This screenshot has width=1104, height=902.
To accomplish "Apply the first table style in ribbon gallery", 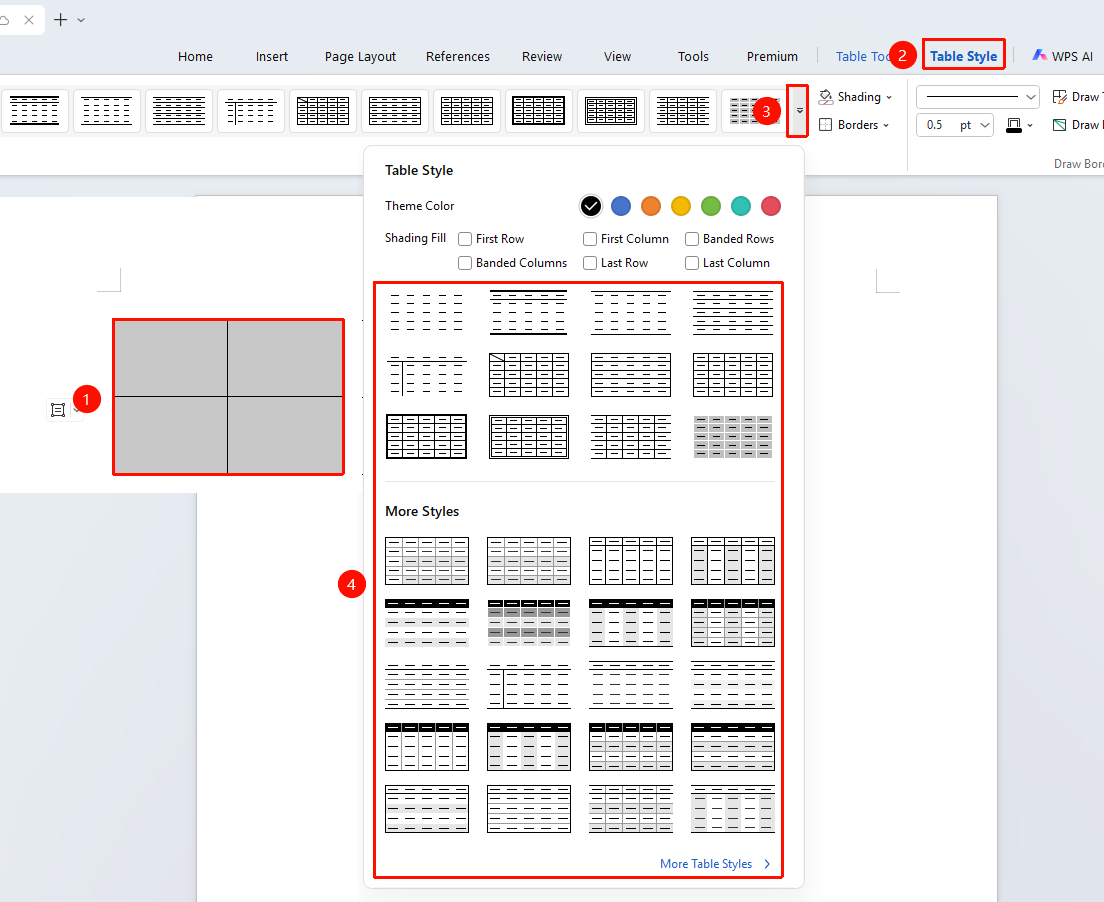I will (34, 111).
